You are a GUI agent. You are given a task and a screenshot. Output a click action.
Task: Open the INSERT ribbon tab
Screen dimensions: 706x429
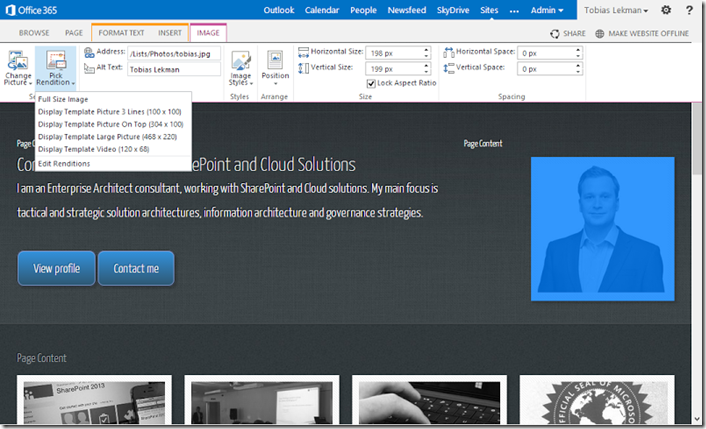click(170, 33)
